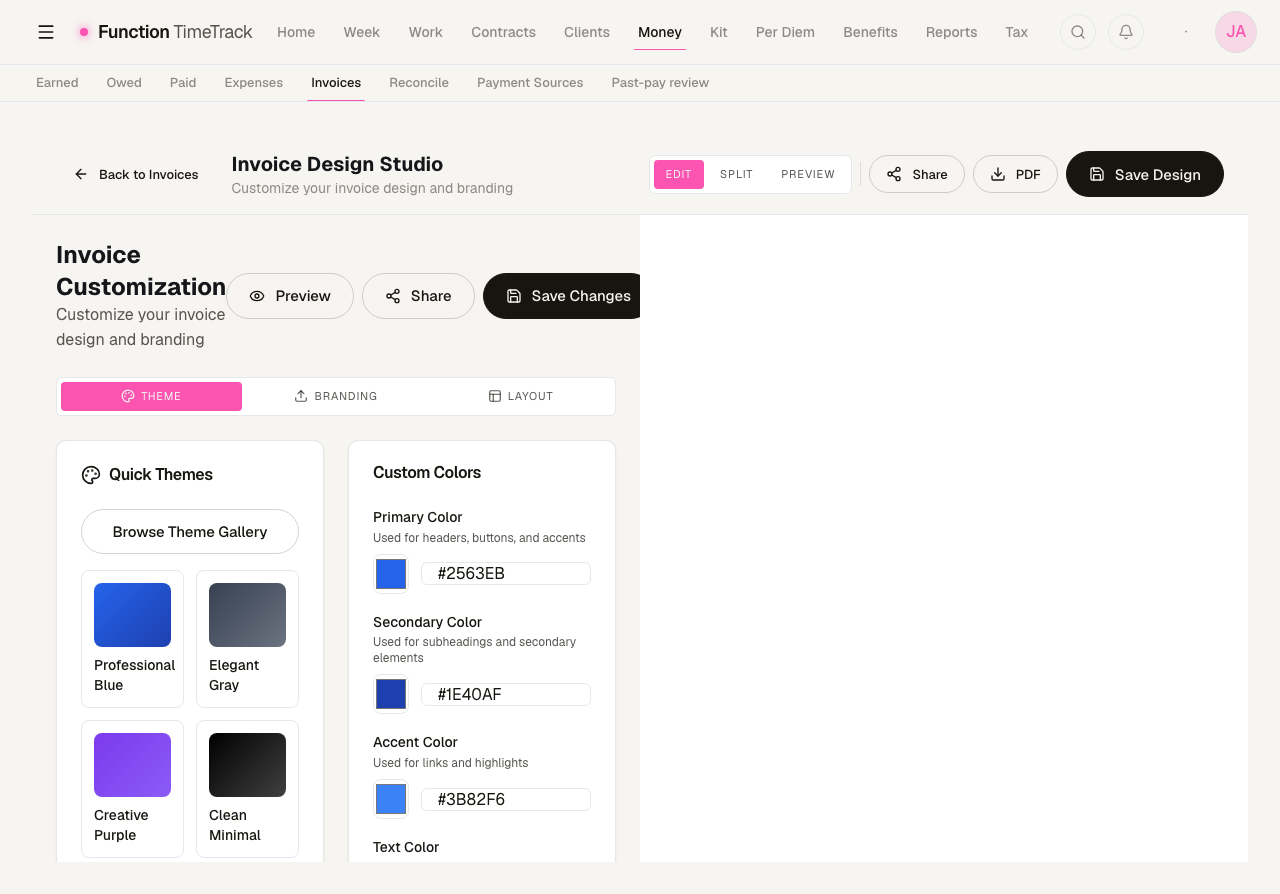This screenshot has height=894, width=1280.
Task: Click the Save Design button
Action: click(1145, 174)
